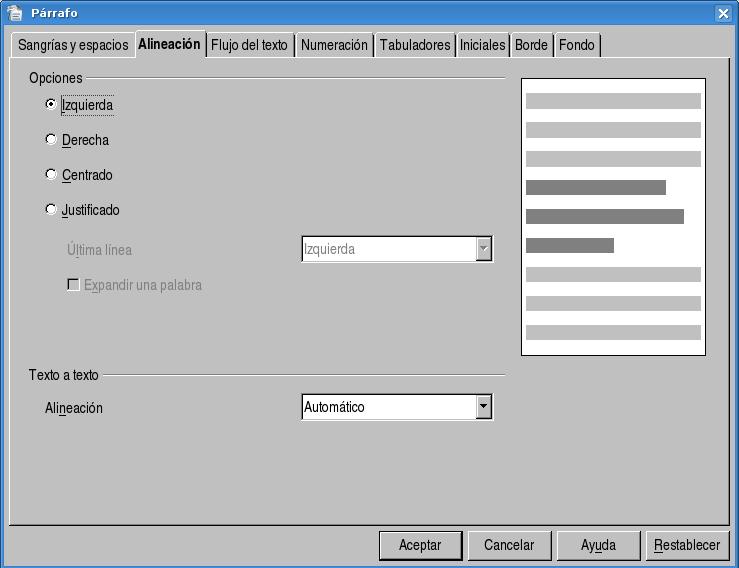Click the Aceptar button
The width and height of the screenshot is (739, 568).
(x=420, y=545)
